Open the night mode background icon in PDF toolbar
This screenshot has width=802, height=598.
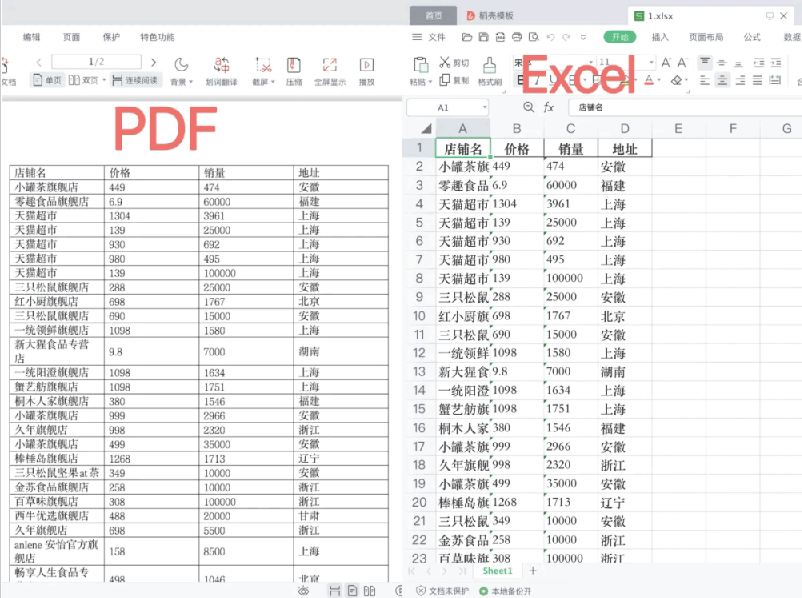[181, 65]
